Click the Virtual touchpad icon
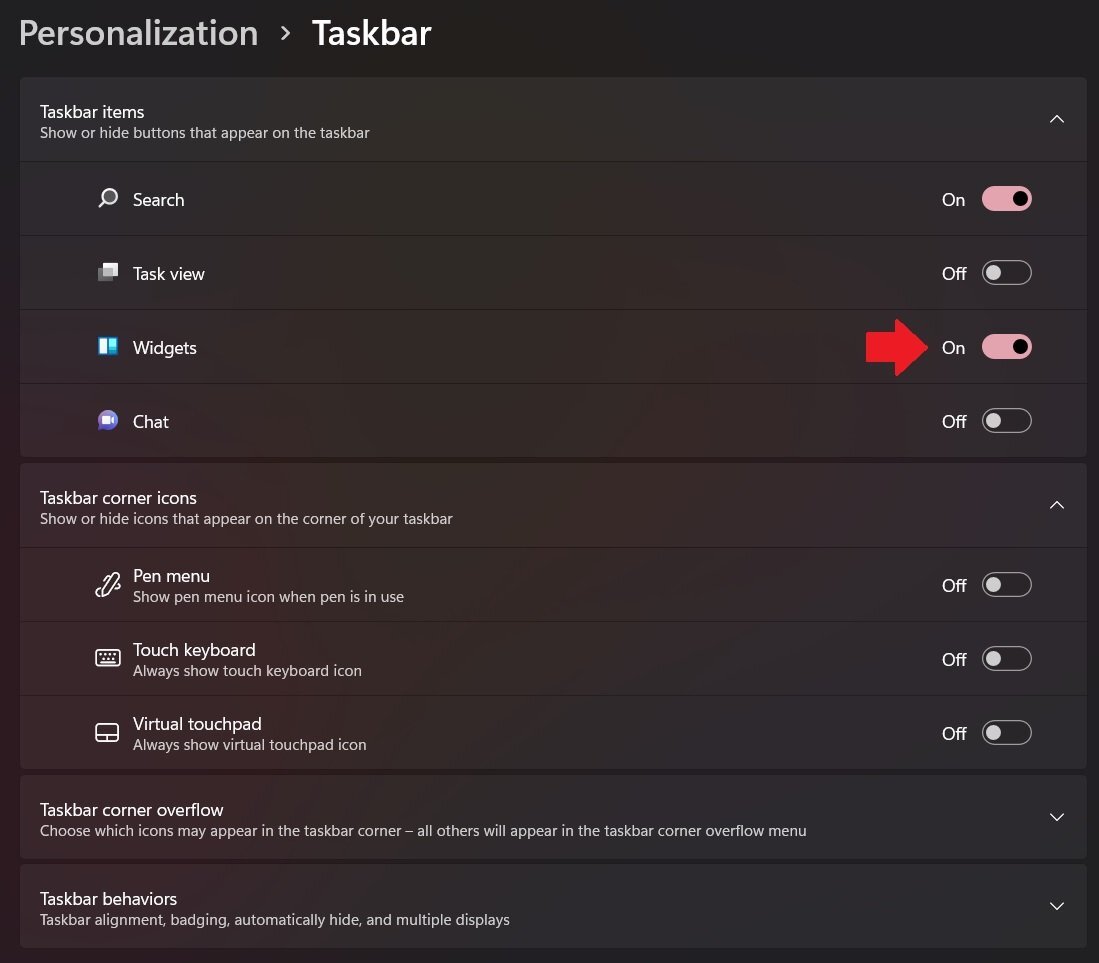The width and height of the screenshot is (1099, 963). point(107,732)
